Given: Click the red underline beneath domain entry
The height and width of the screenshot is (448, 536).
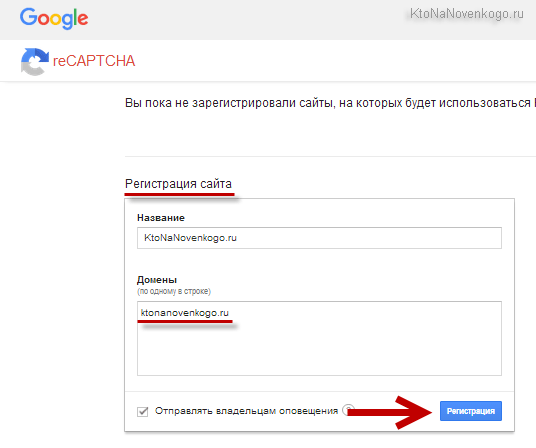Looking at the screenshot, I should click(185, 321).
